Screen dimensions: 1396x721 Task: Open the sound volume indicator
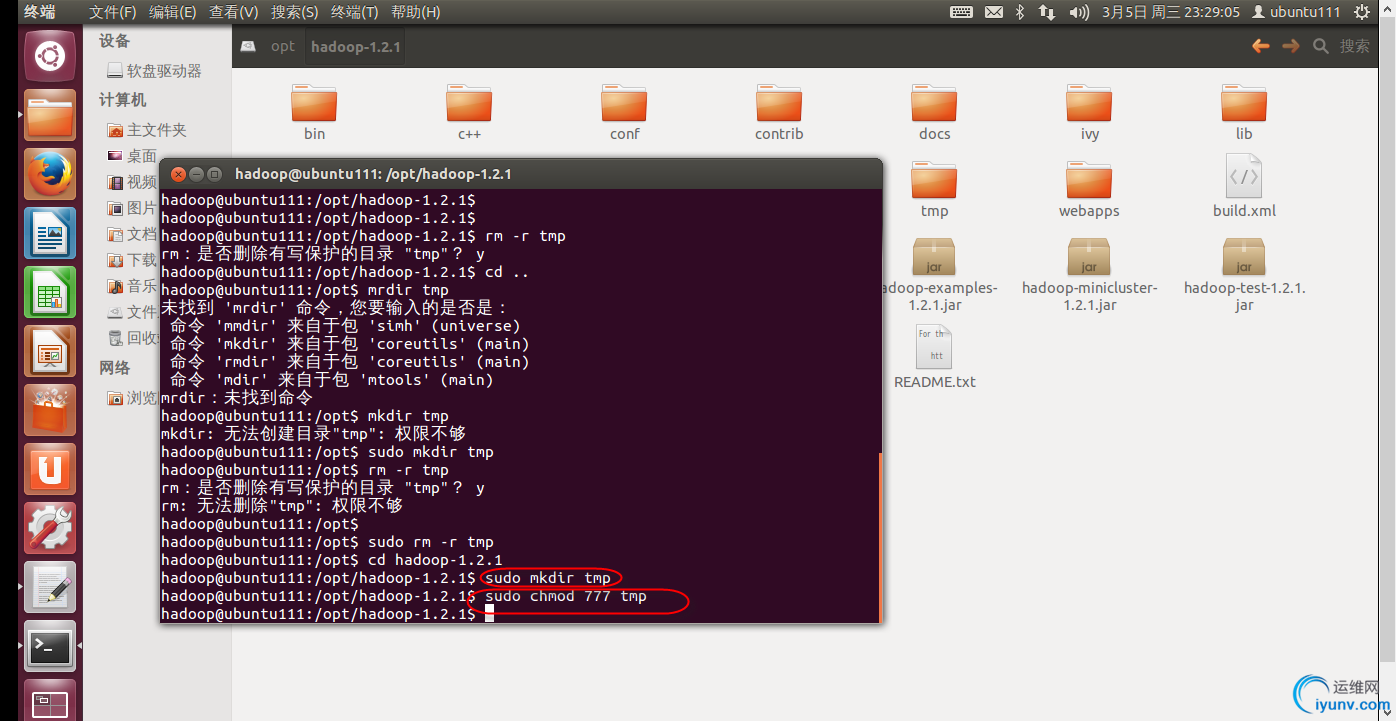pyautogui.click(x=1079, y=12)
